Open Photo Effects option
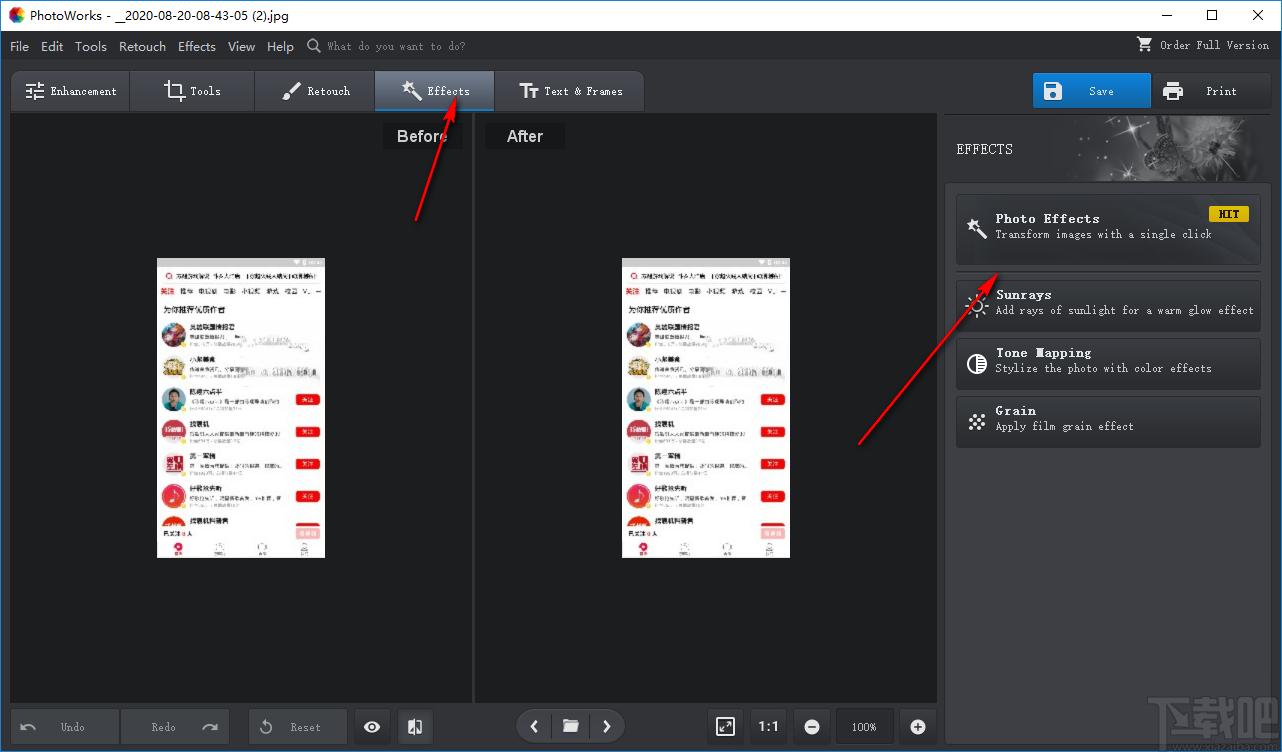The image size is (1282, 752). [x=1108, y=229]
